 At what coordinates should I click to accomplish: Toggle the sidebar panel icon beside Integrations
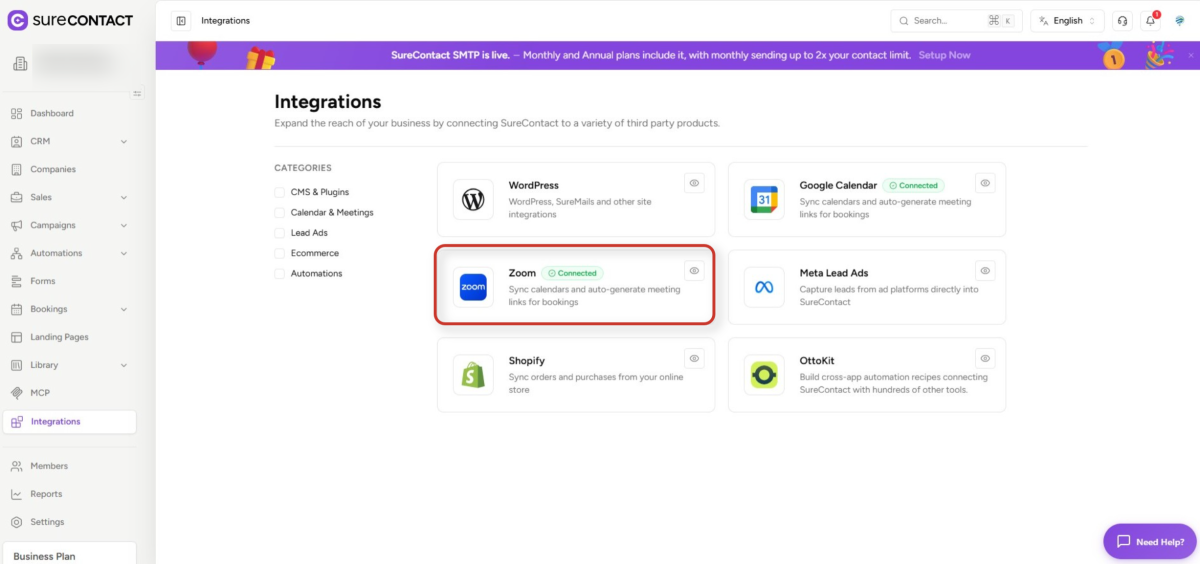180,20
